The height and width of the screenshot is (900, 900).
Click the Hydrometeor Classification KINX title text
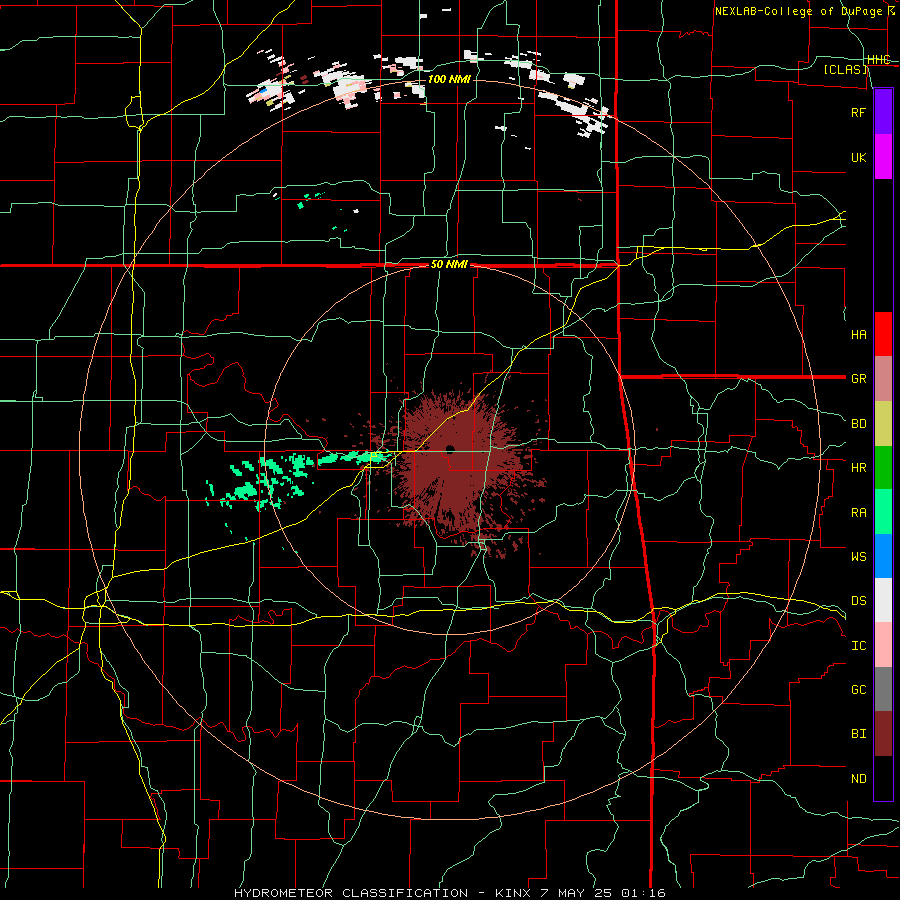pyautogui.click(x=449, y=893)
